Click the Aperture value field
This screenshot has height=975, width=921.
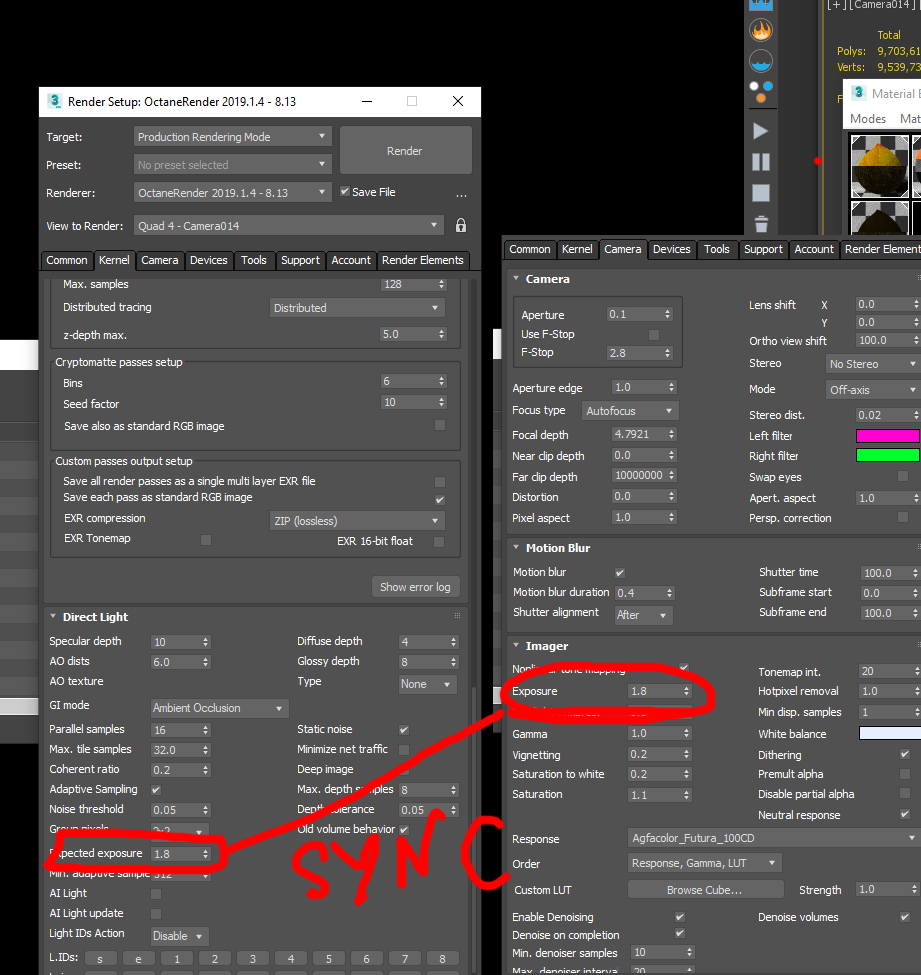click(x=634, y=314)
